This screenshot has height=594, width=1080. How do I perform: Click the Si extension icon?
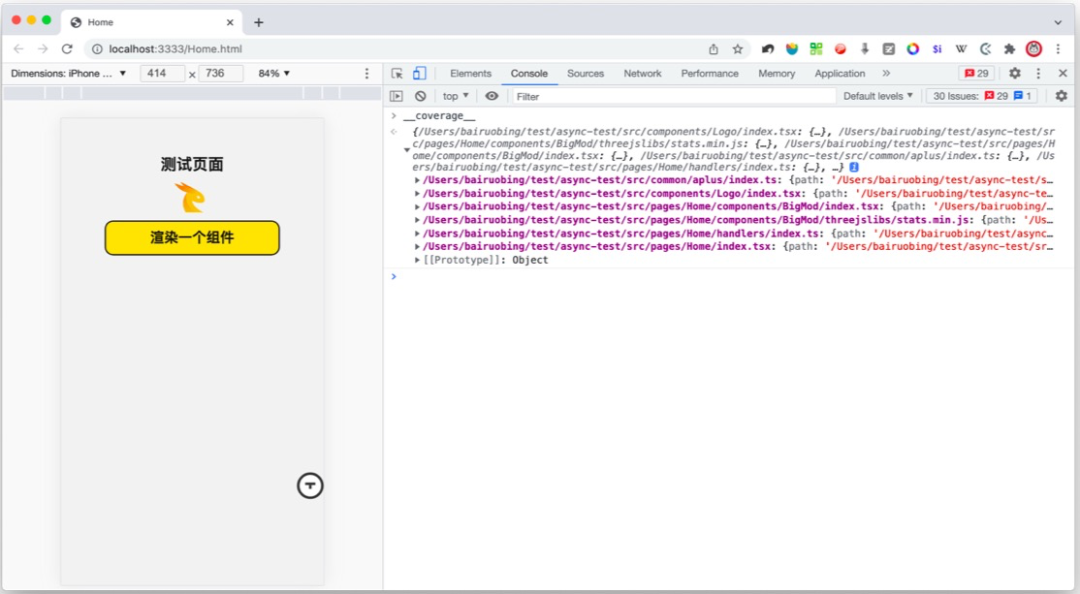[x=937, y=49]
